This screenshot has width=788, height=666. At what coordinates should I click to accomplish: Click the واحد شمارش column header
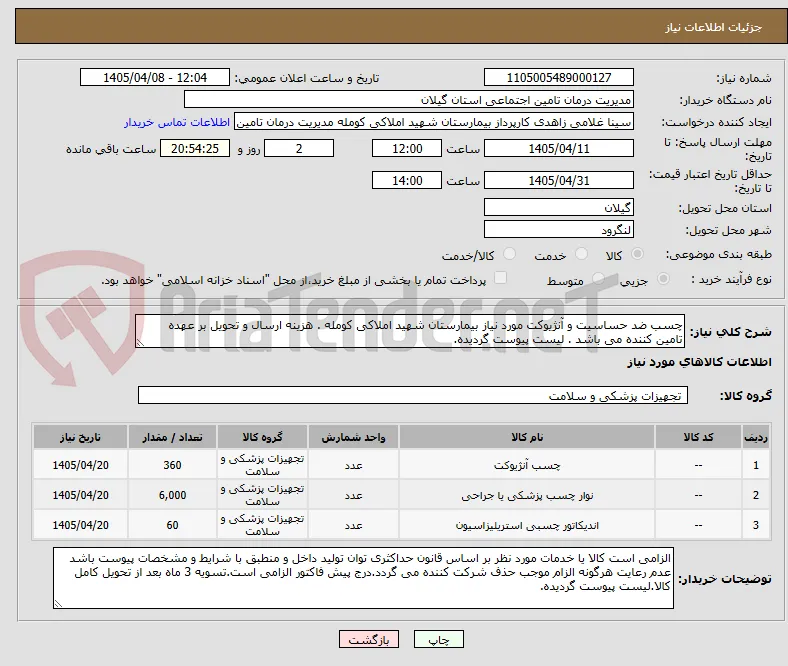click(353, 437)
